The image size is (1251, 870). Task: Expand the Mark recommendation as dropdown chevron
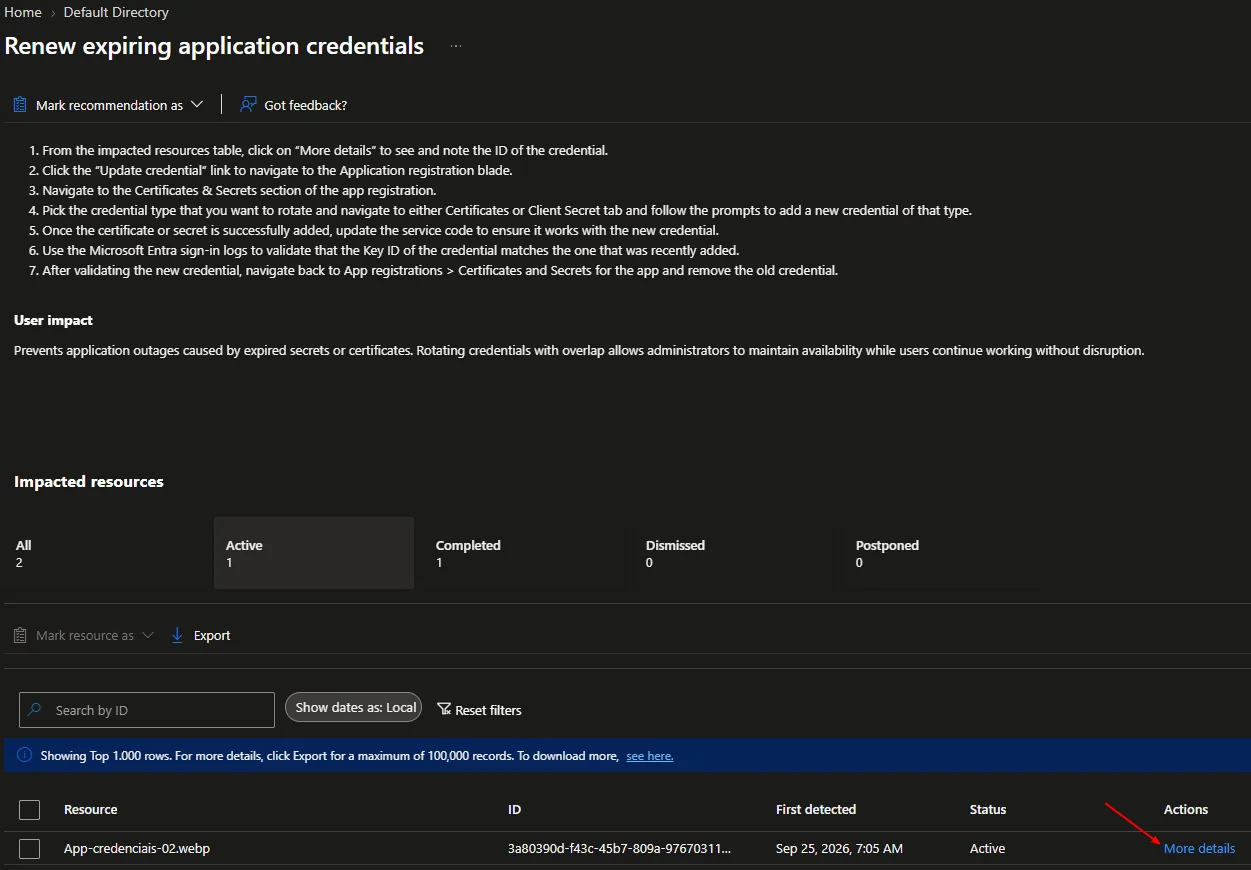(197, 104)
